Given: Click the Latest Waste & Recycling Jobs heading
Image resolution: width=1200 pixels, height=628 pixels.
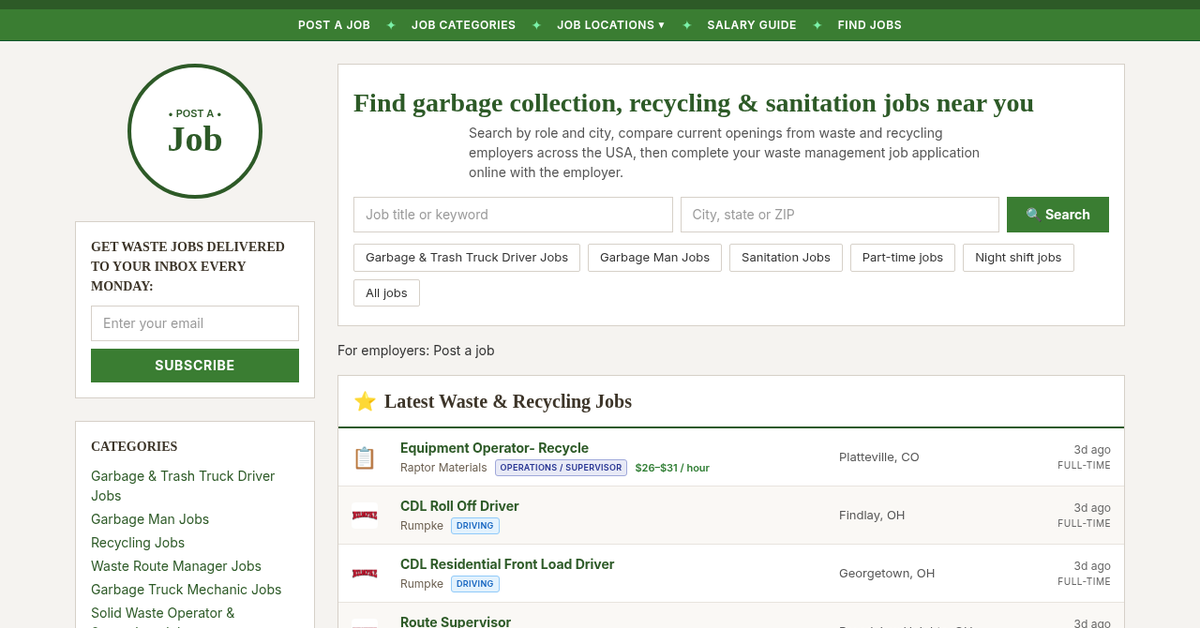Looking at the screenshot, I should click(508, 401).
